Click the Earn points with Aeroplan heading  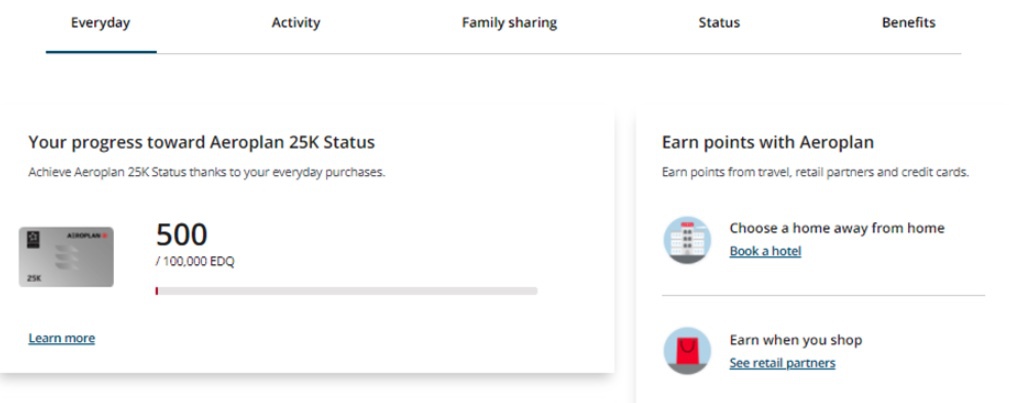pos(768,143)
